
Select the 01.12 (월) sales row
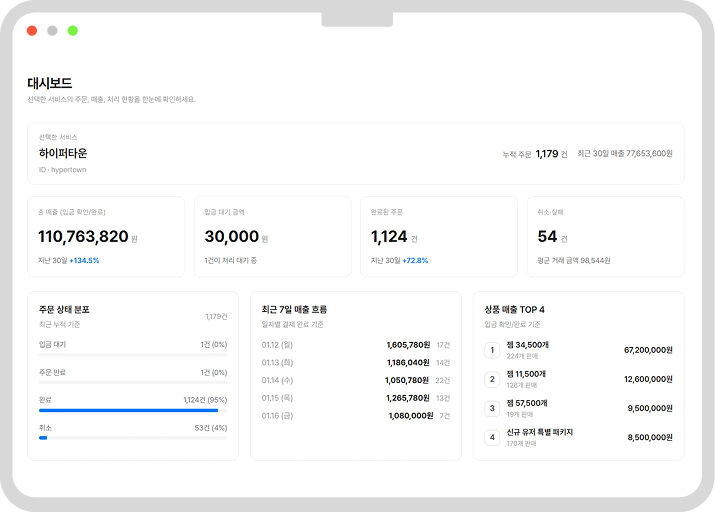[x=355, y=344]
